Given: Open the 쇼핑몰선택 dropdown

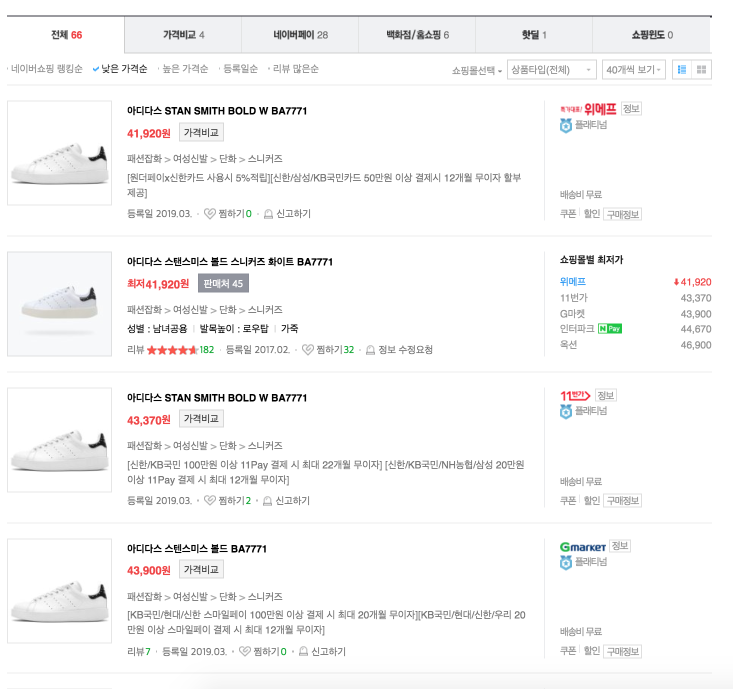Looking at the screenshot, I should click(476, 70).
